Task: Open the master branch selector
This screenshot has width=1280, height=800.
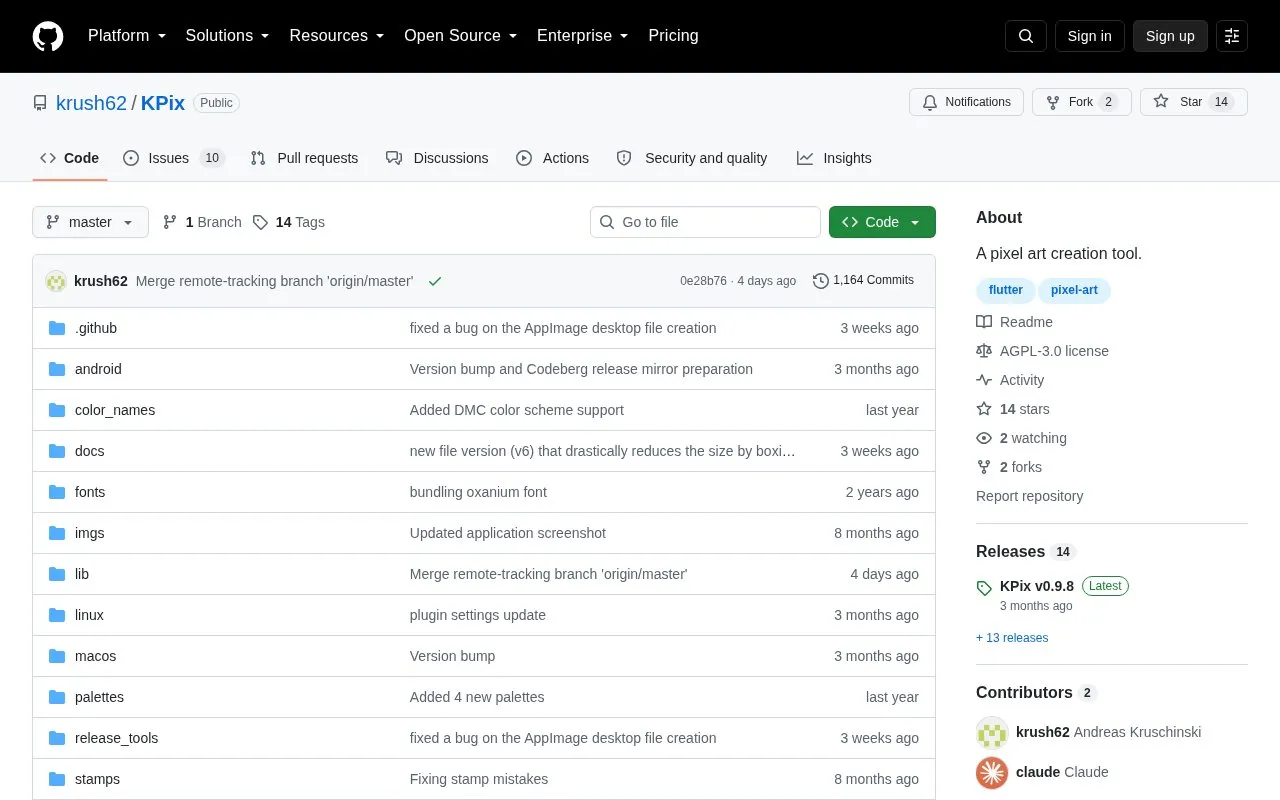Action: pyautogui.click(x=90, y=222)
